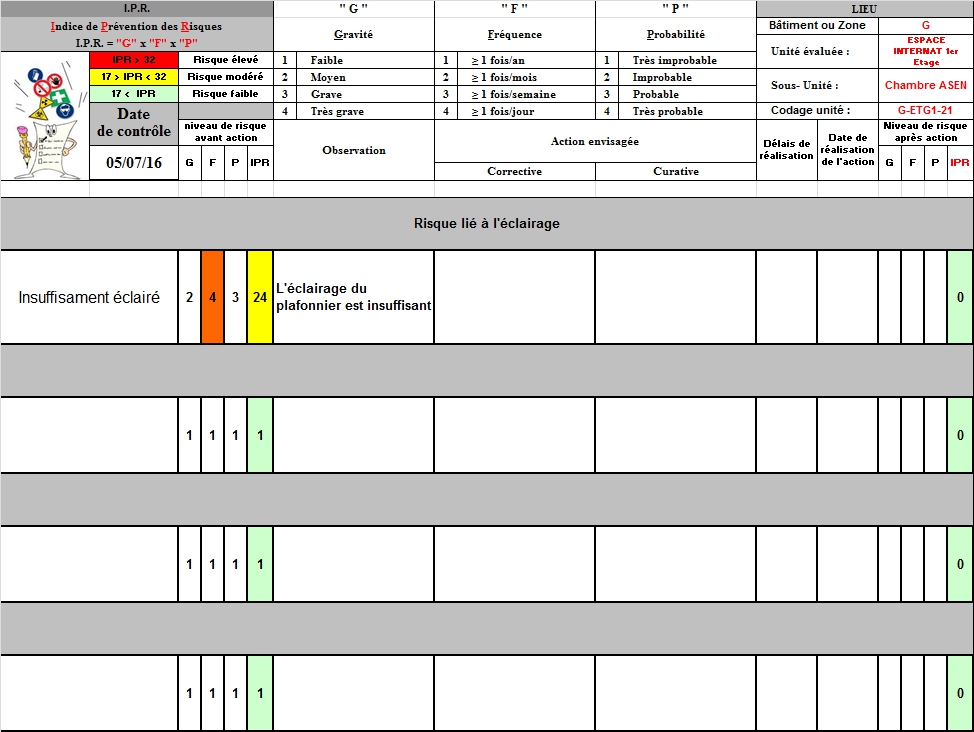Select the "Risque élevé" legend label
Image resolution: width=974 pixels, height=732 pixels.
click(225, 60)
